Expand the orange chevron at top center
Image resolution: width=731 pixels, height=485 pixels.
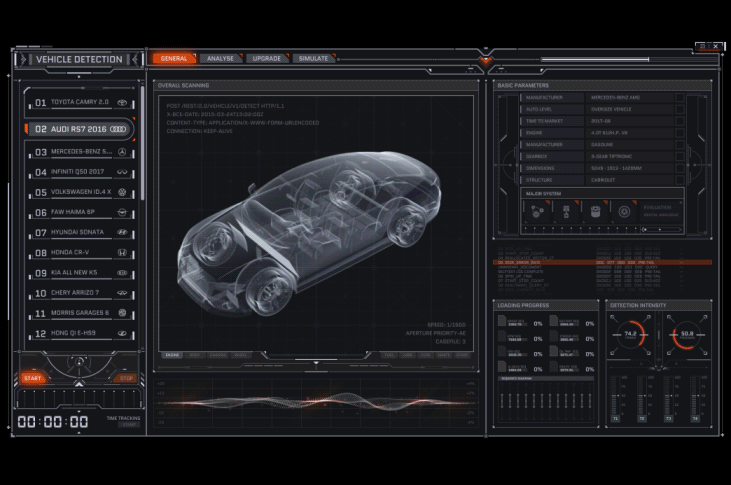(486, 61)
